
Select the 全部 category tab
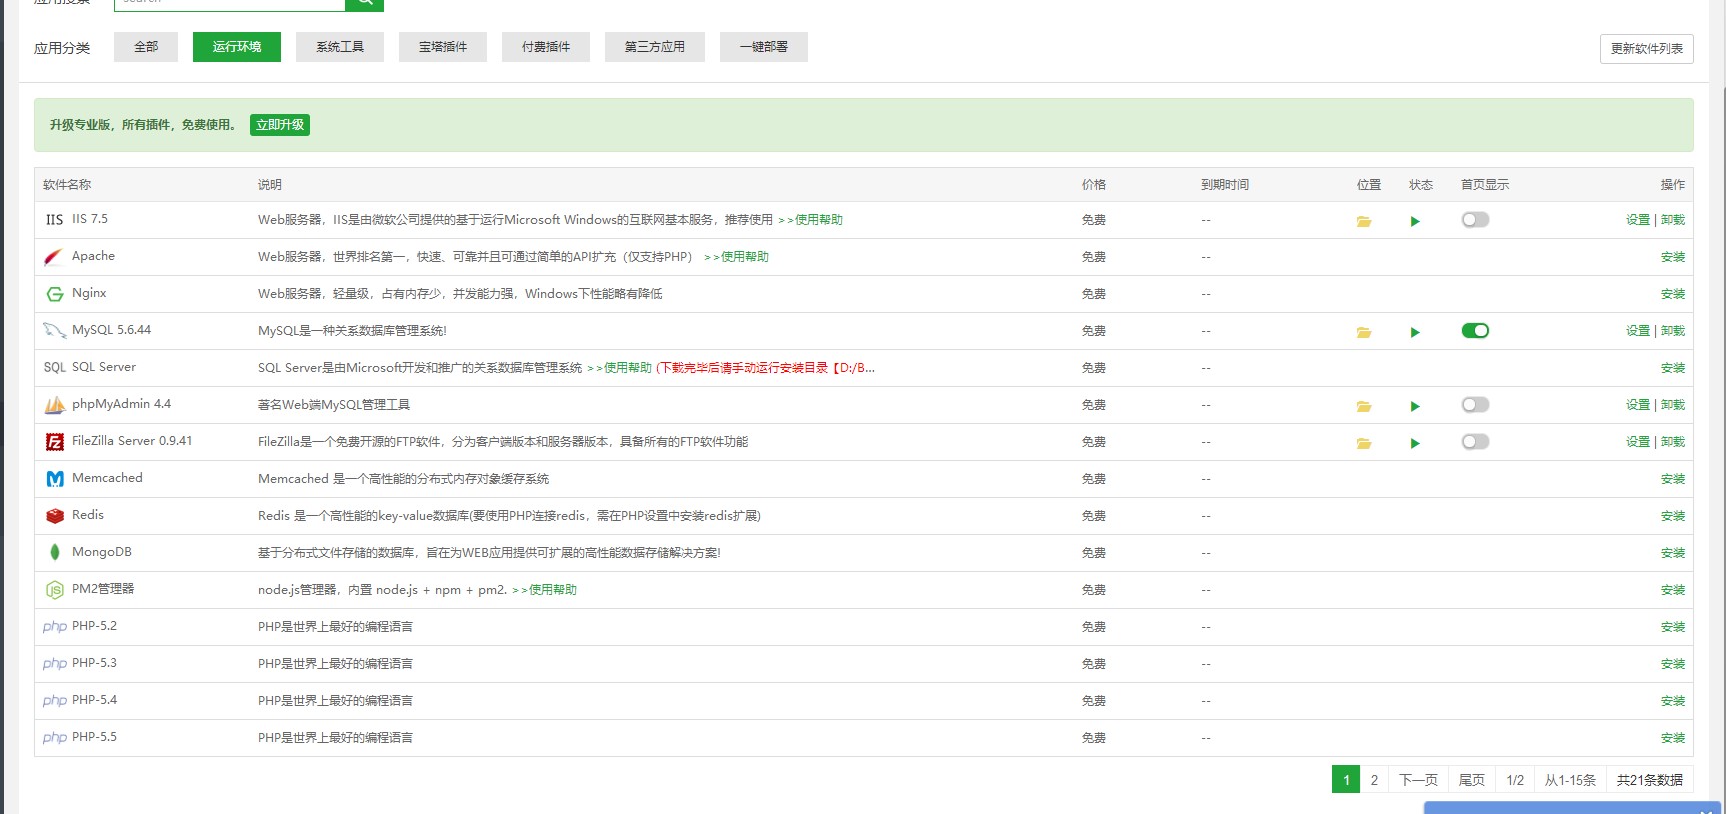pyautogui.click(x=146, y=47)
